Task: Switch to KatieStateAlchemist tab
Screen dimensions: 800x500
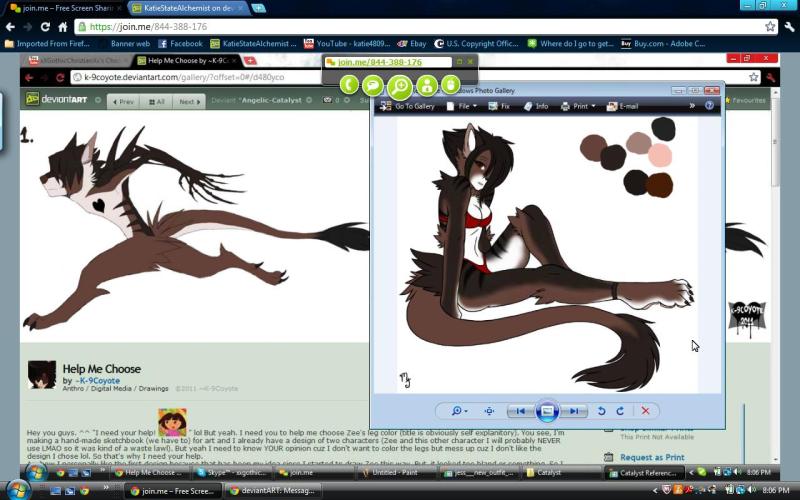Action: tap(188, 8)
